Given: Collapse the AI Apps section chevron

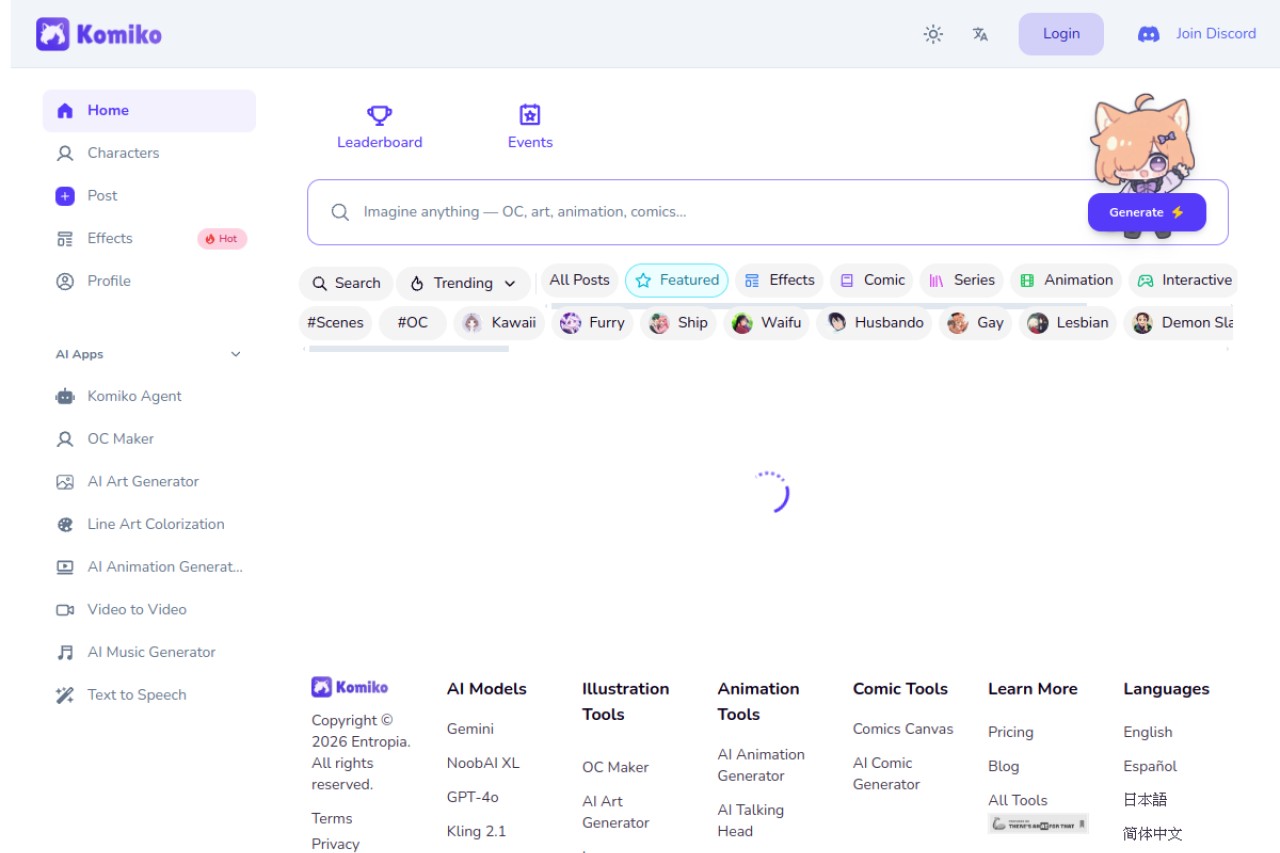Looking at the screenshot, I should [x=236, y=354].
